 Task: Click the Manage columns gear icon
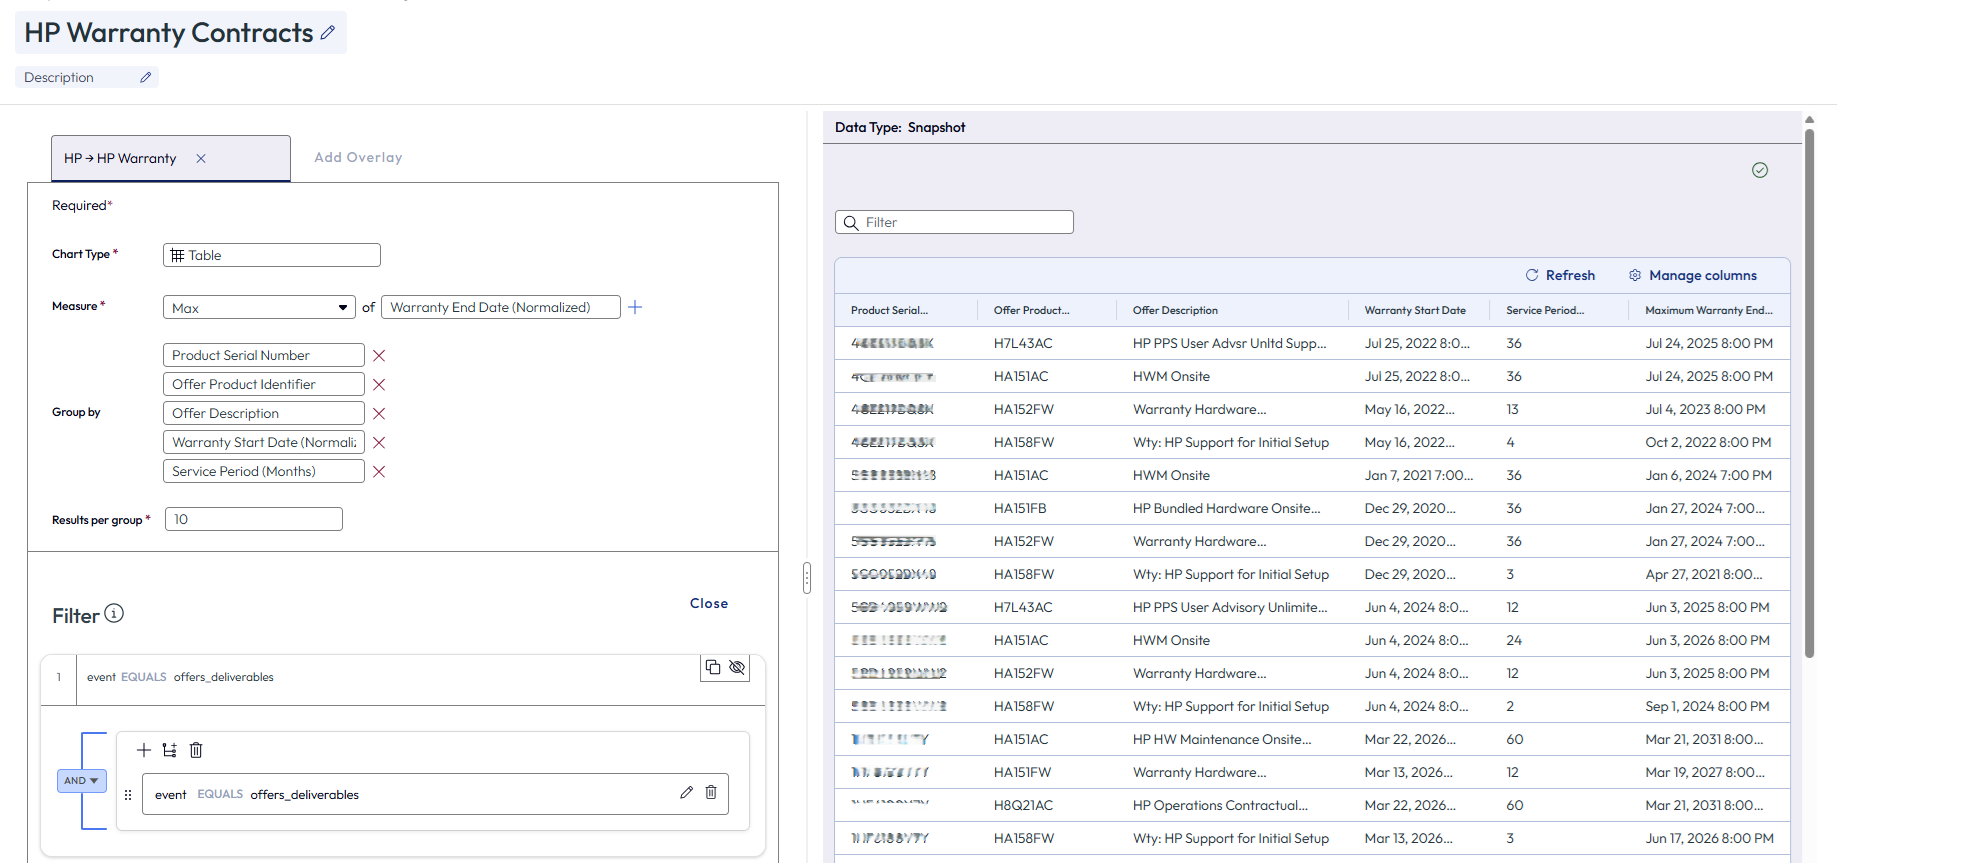[1635, 275]
